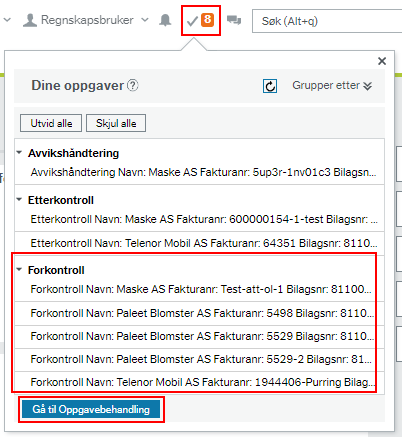The height and width of the screenshot is (437, 402).
Task: Collapse the Avvikshåndtering group
Action: tap(19, 153)
